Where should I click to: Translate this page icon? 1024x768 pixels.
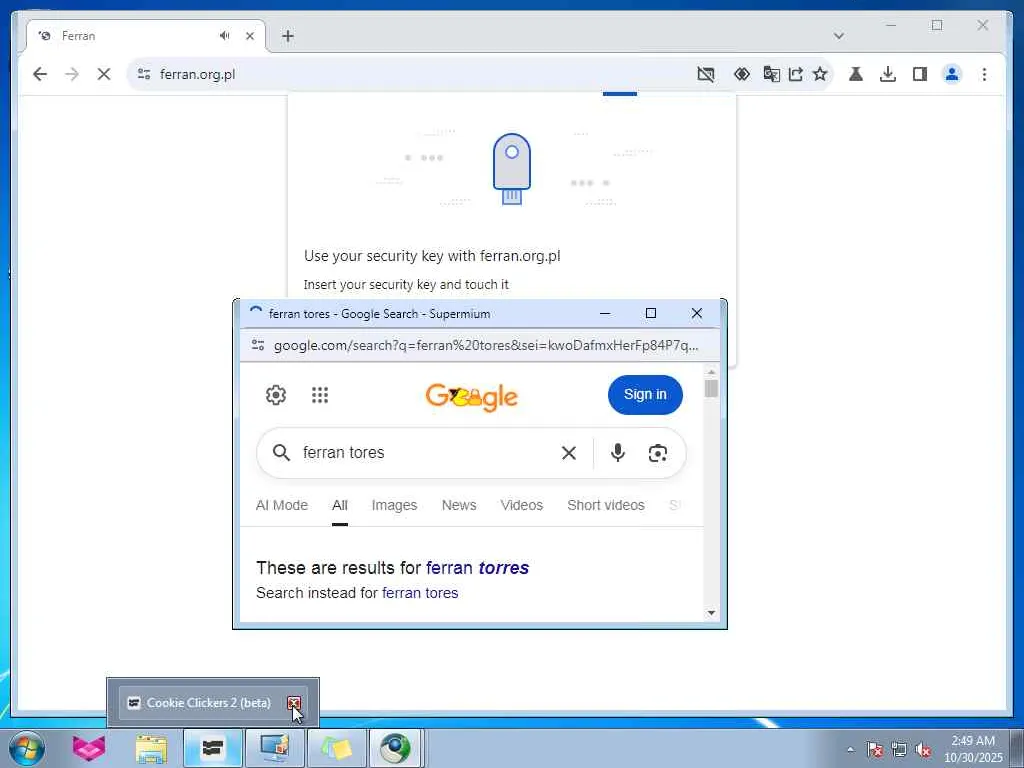[x=771, y=74]
